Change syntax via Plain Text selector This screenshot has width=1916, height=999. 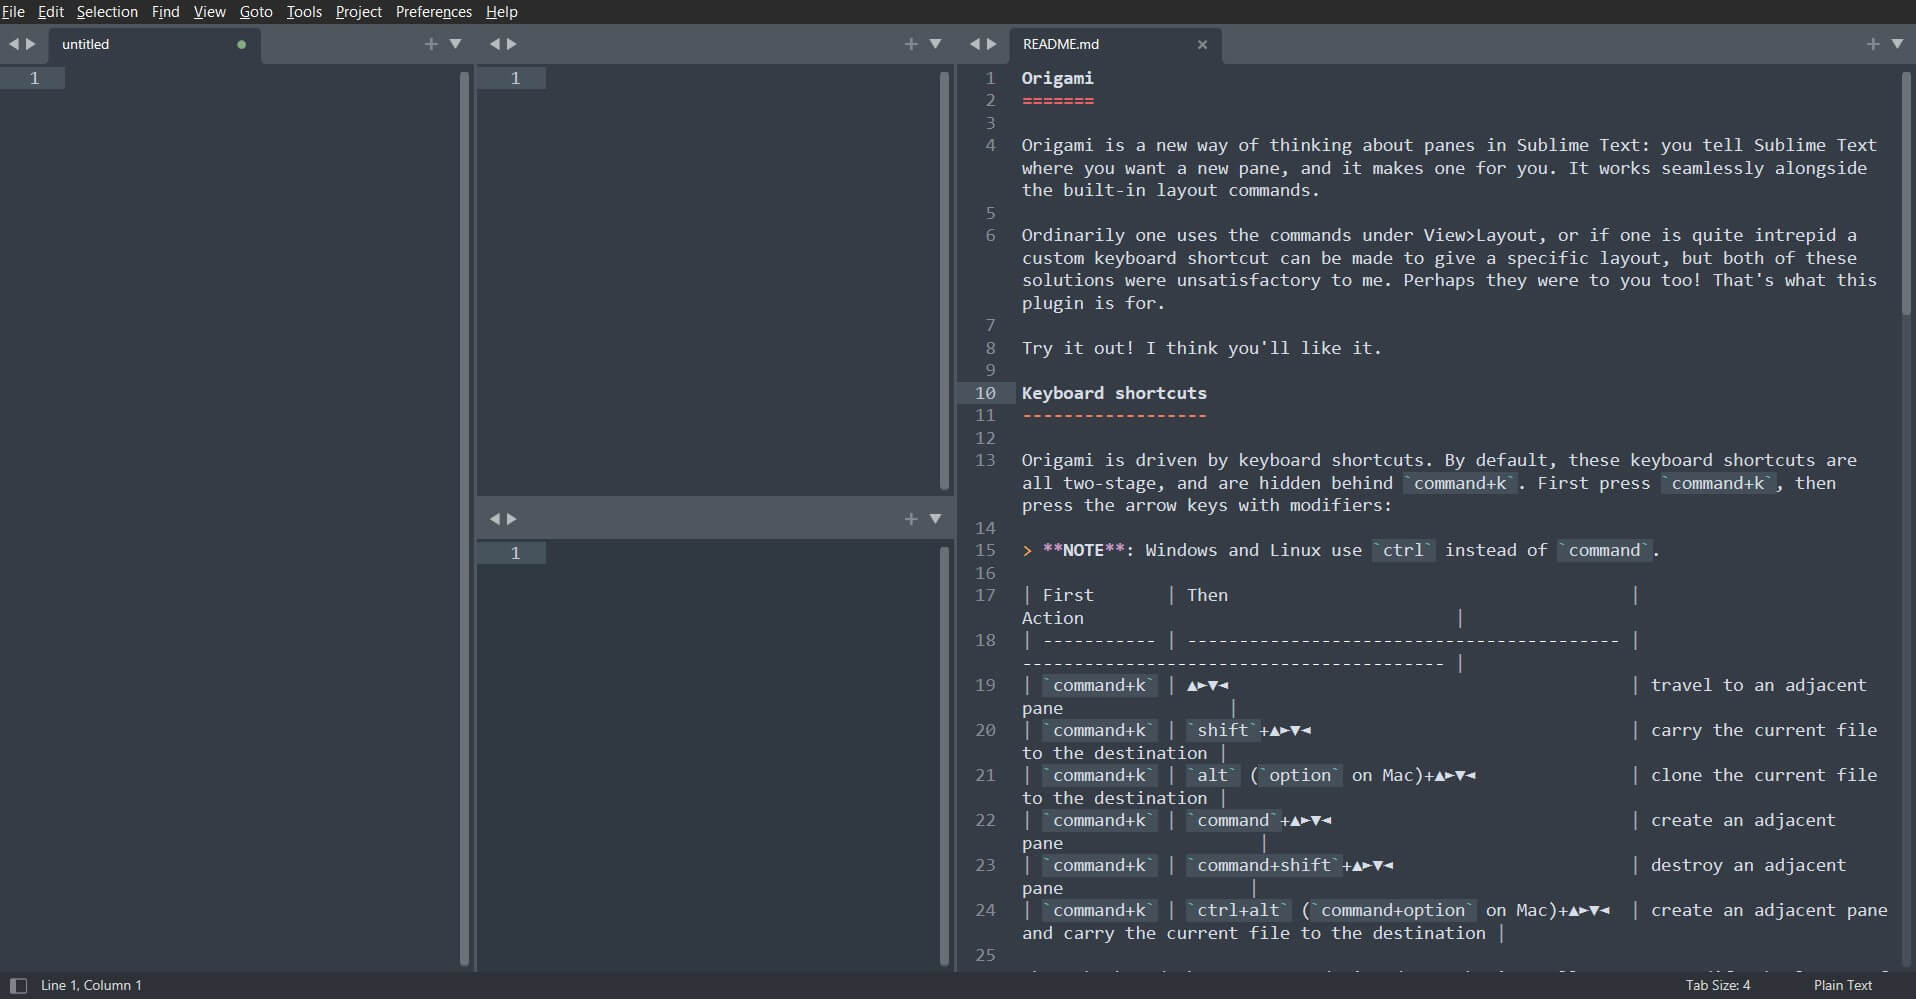click(x=1843, y=985)
